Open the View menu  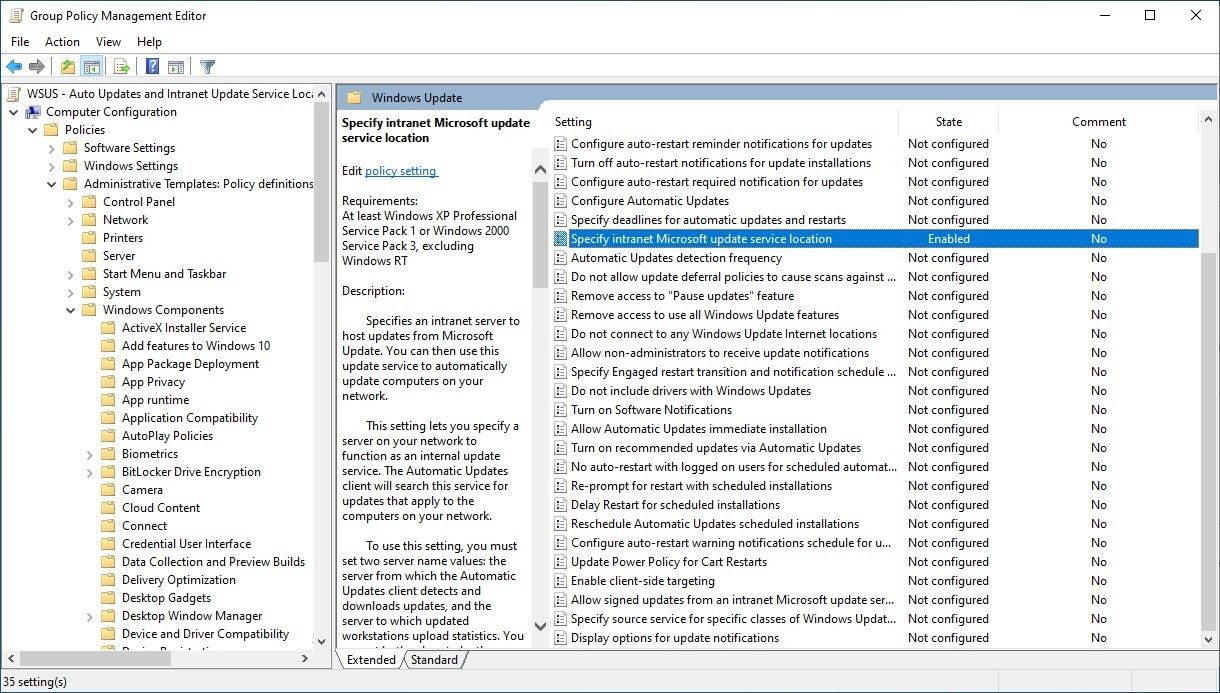108,42
